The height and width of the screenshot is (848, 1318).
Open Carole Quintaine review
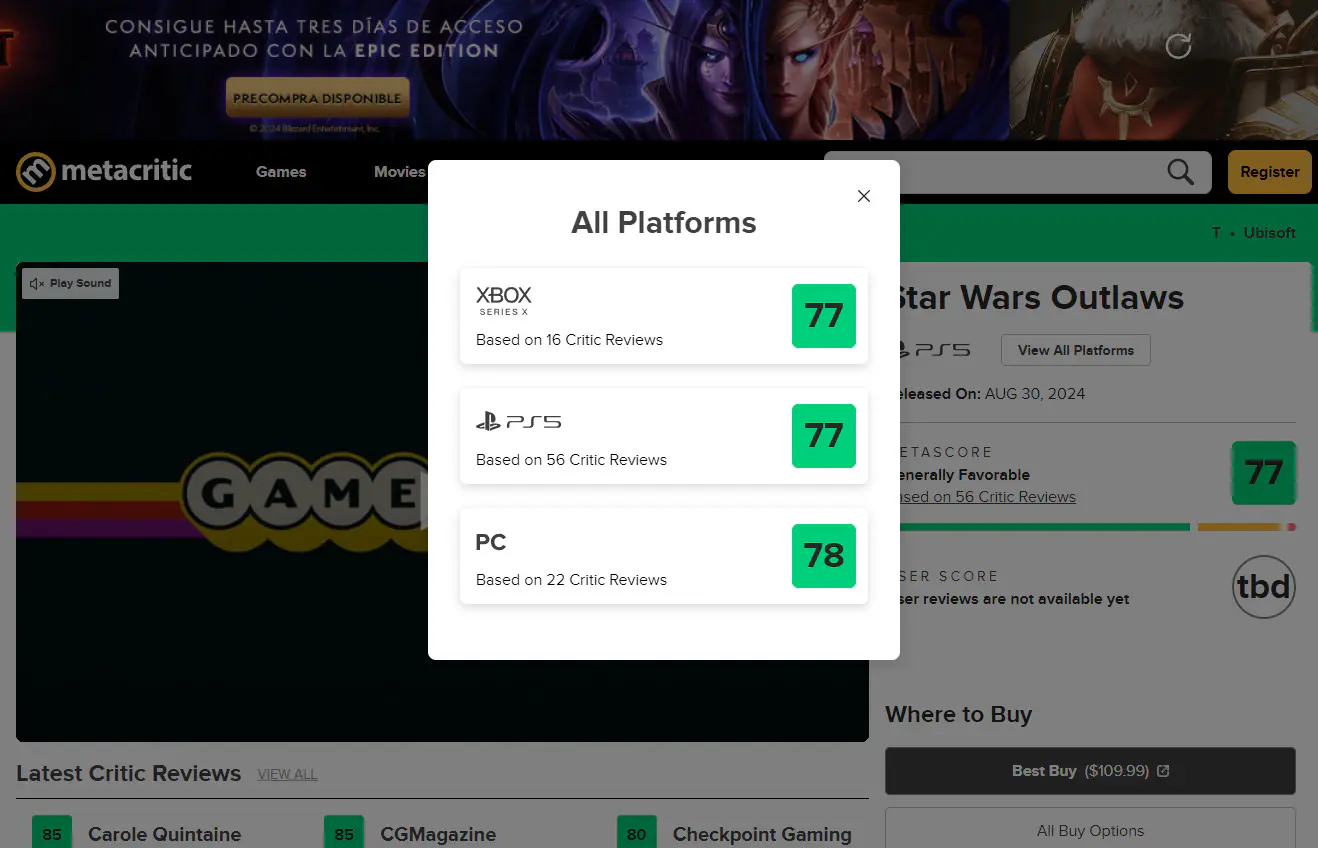(x=165, y=834)
